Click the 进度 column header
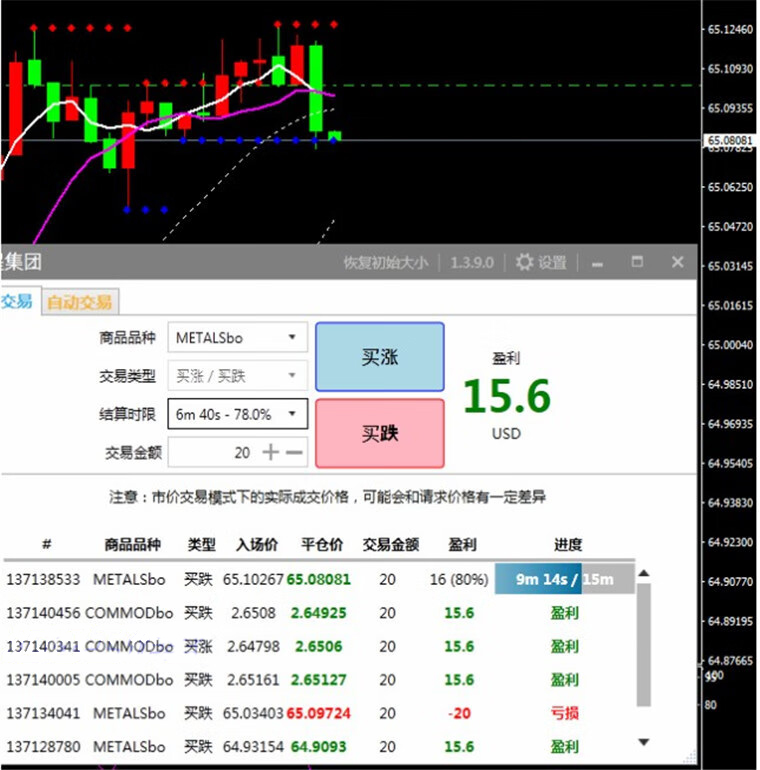Screen dimensions: 760x770 coord(568,544)
